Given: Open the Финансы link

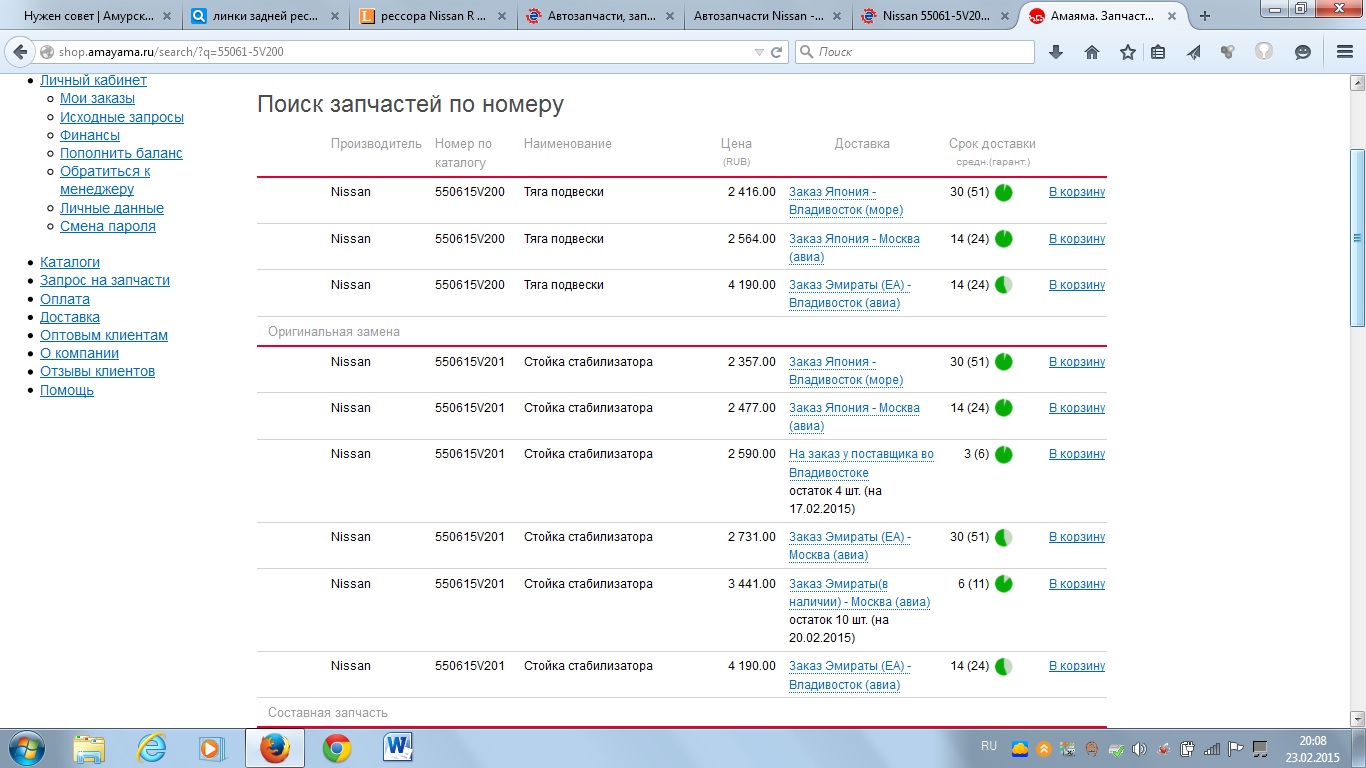Looking at the screenshot, I should (x=90, y=135).
